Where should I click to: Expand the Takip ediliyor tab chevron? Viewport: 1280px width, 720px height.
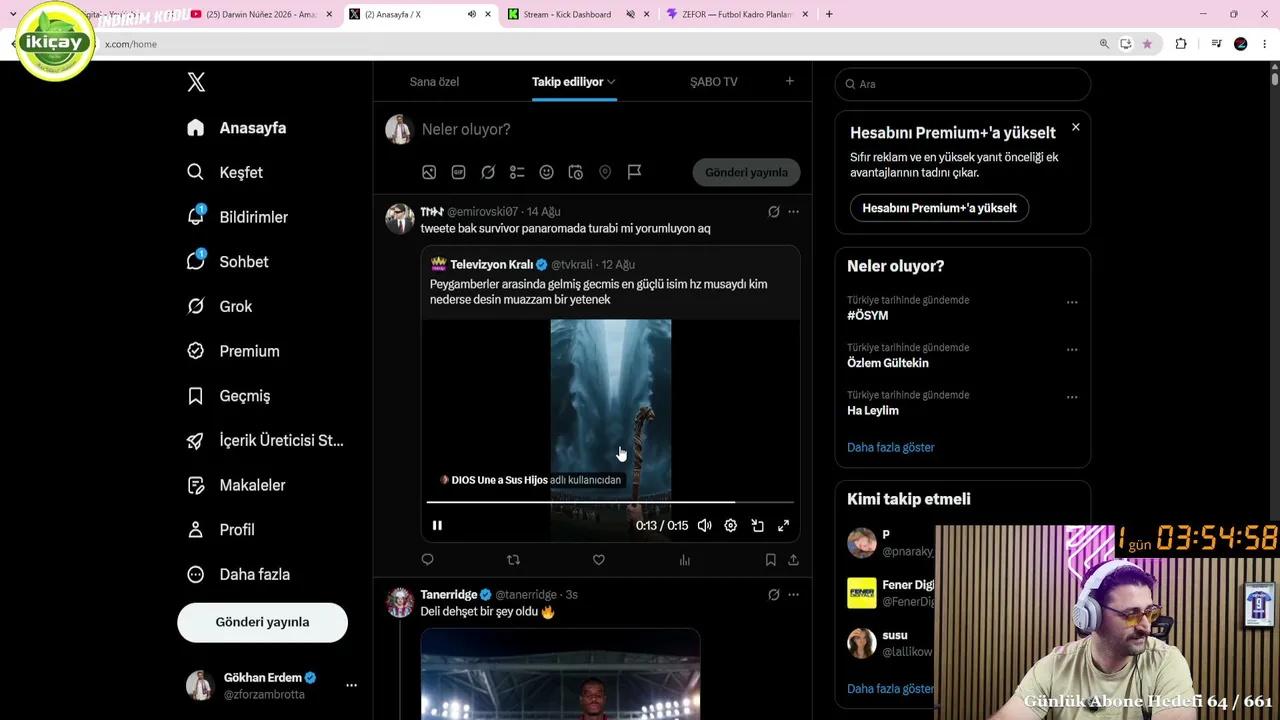(x=611, y=82)
